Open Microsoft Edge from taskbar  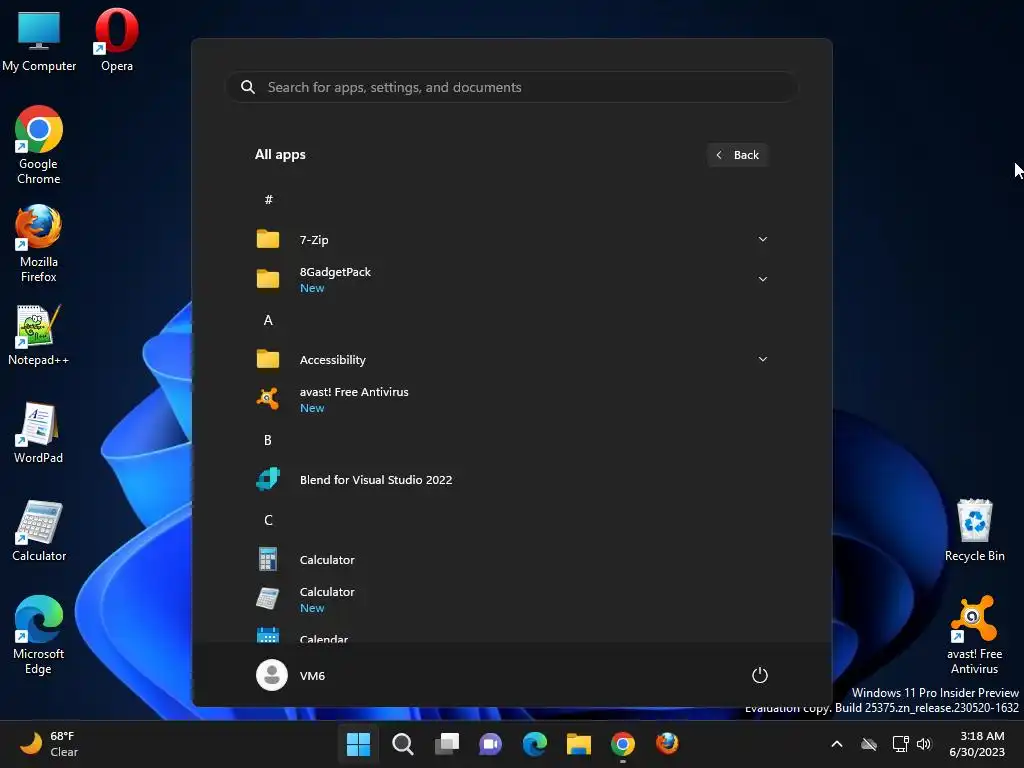pyautogui.click(x=535, y=744)
